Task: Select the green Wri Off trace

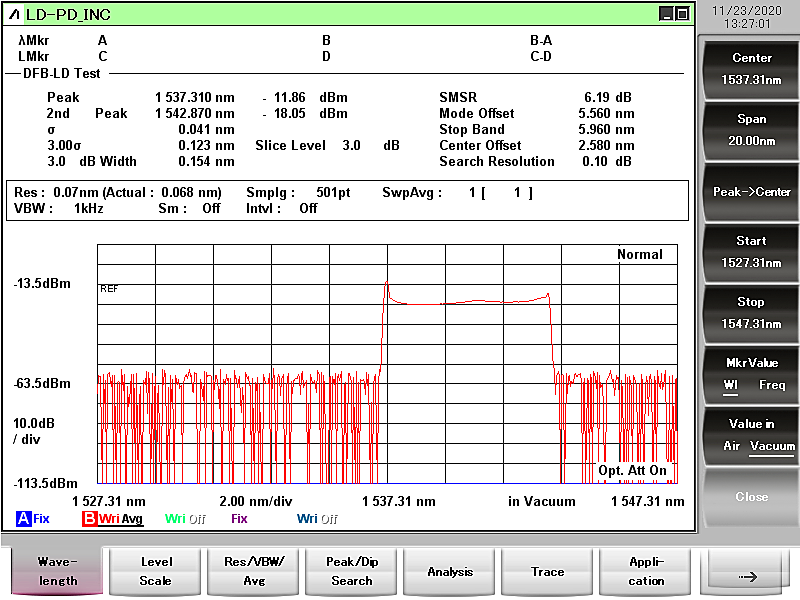Action: click(185, 519)
